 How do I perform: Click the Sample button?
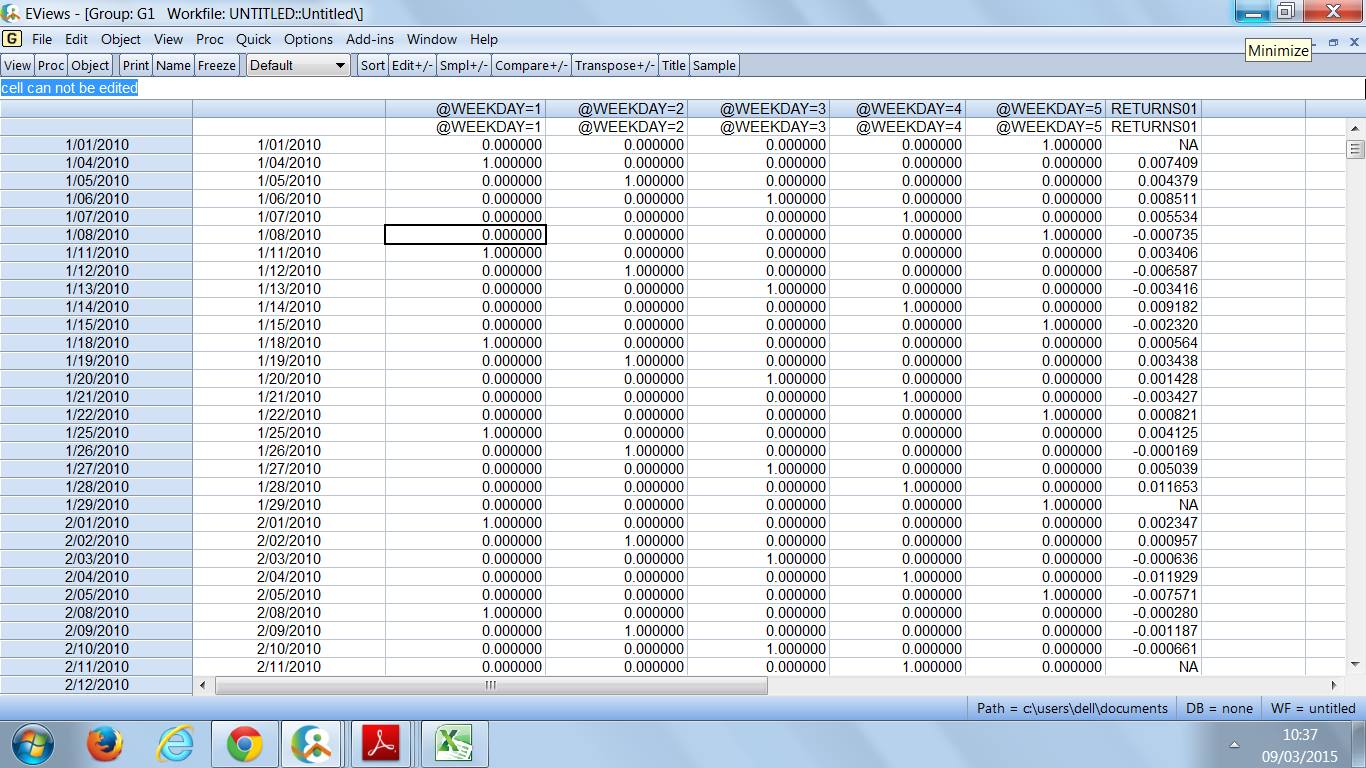click(714, 65)
